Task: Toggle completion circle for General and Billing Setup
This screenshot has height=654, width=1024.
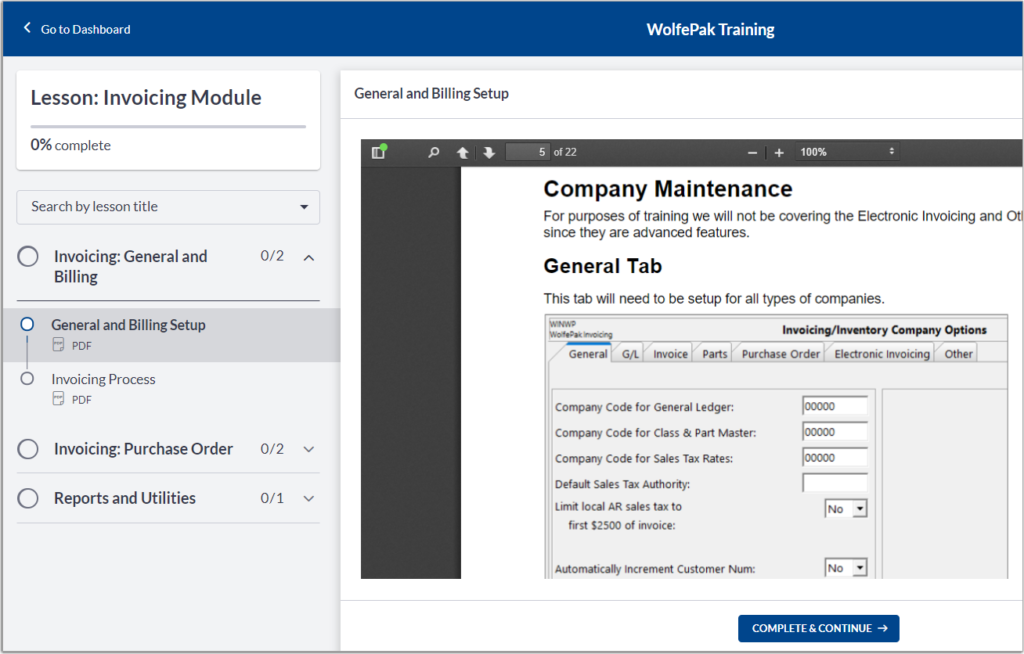Action: [28, 324]
